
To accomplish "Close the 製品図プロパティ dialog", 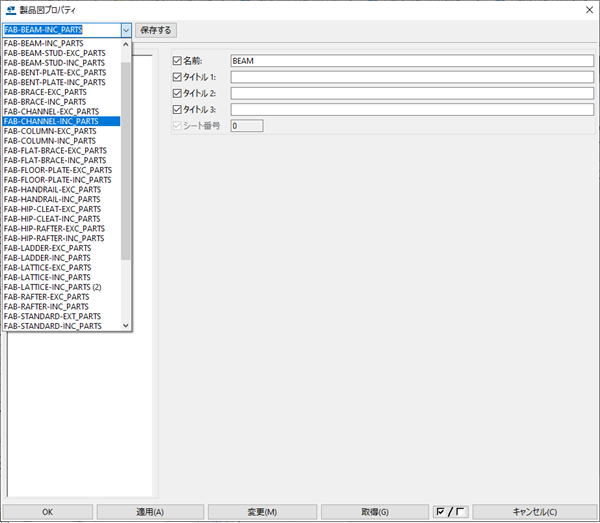I will coord(589,10).
